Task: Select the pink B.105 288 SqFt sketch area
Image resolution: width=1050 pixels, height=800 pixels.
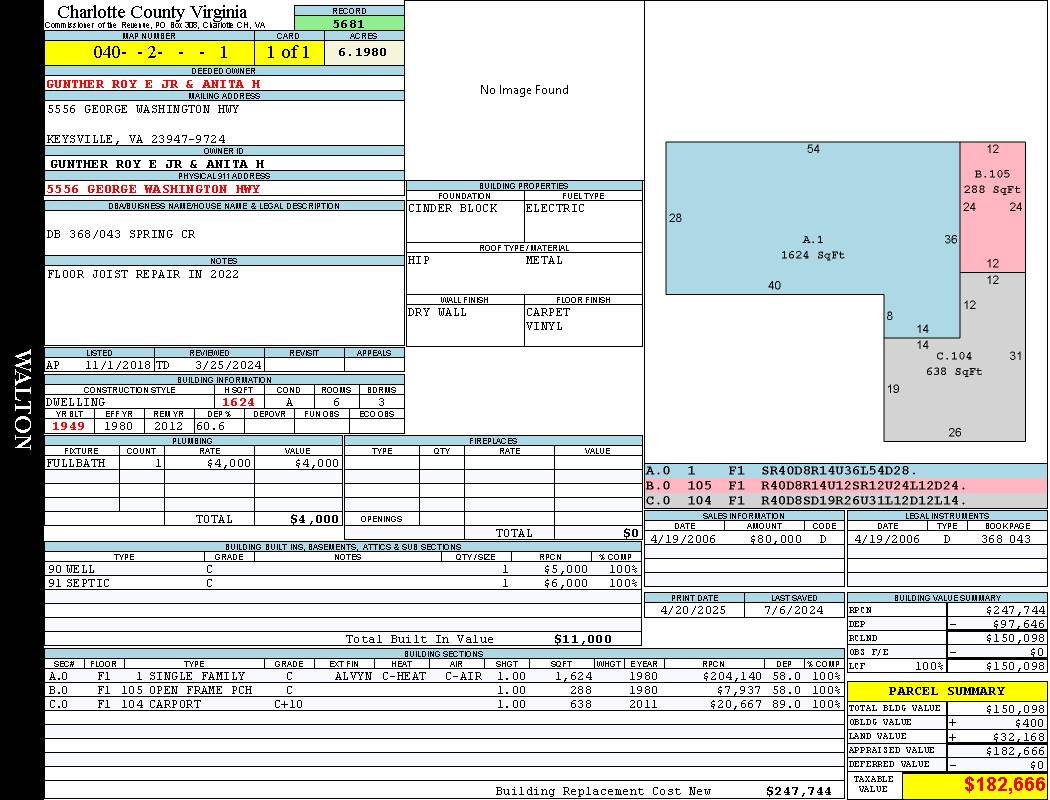Action: tap(992, 205)
